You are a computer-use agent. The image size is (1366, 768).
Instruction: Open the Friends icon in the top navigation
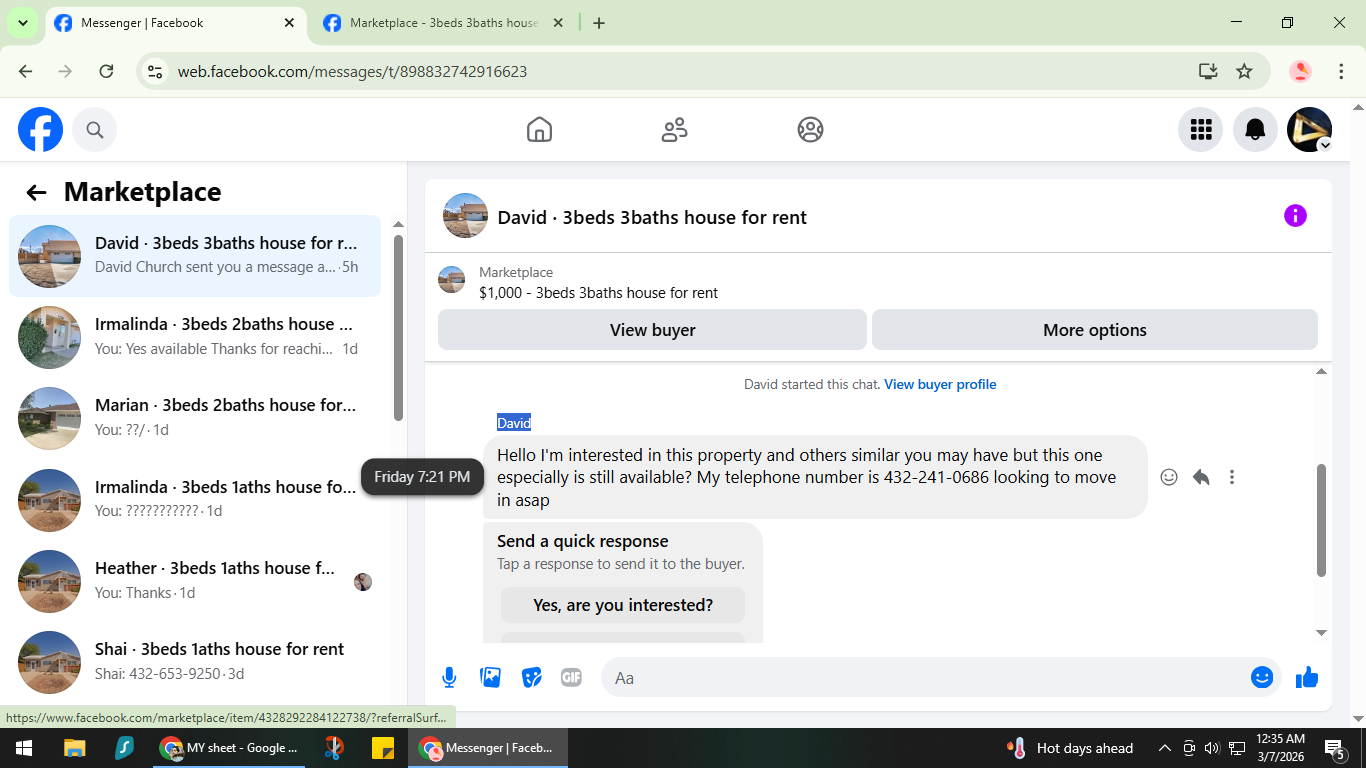pyautogui.click(x=675, y=130)
